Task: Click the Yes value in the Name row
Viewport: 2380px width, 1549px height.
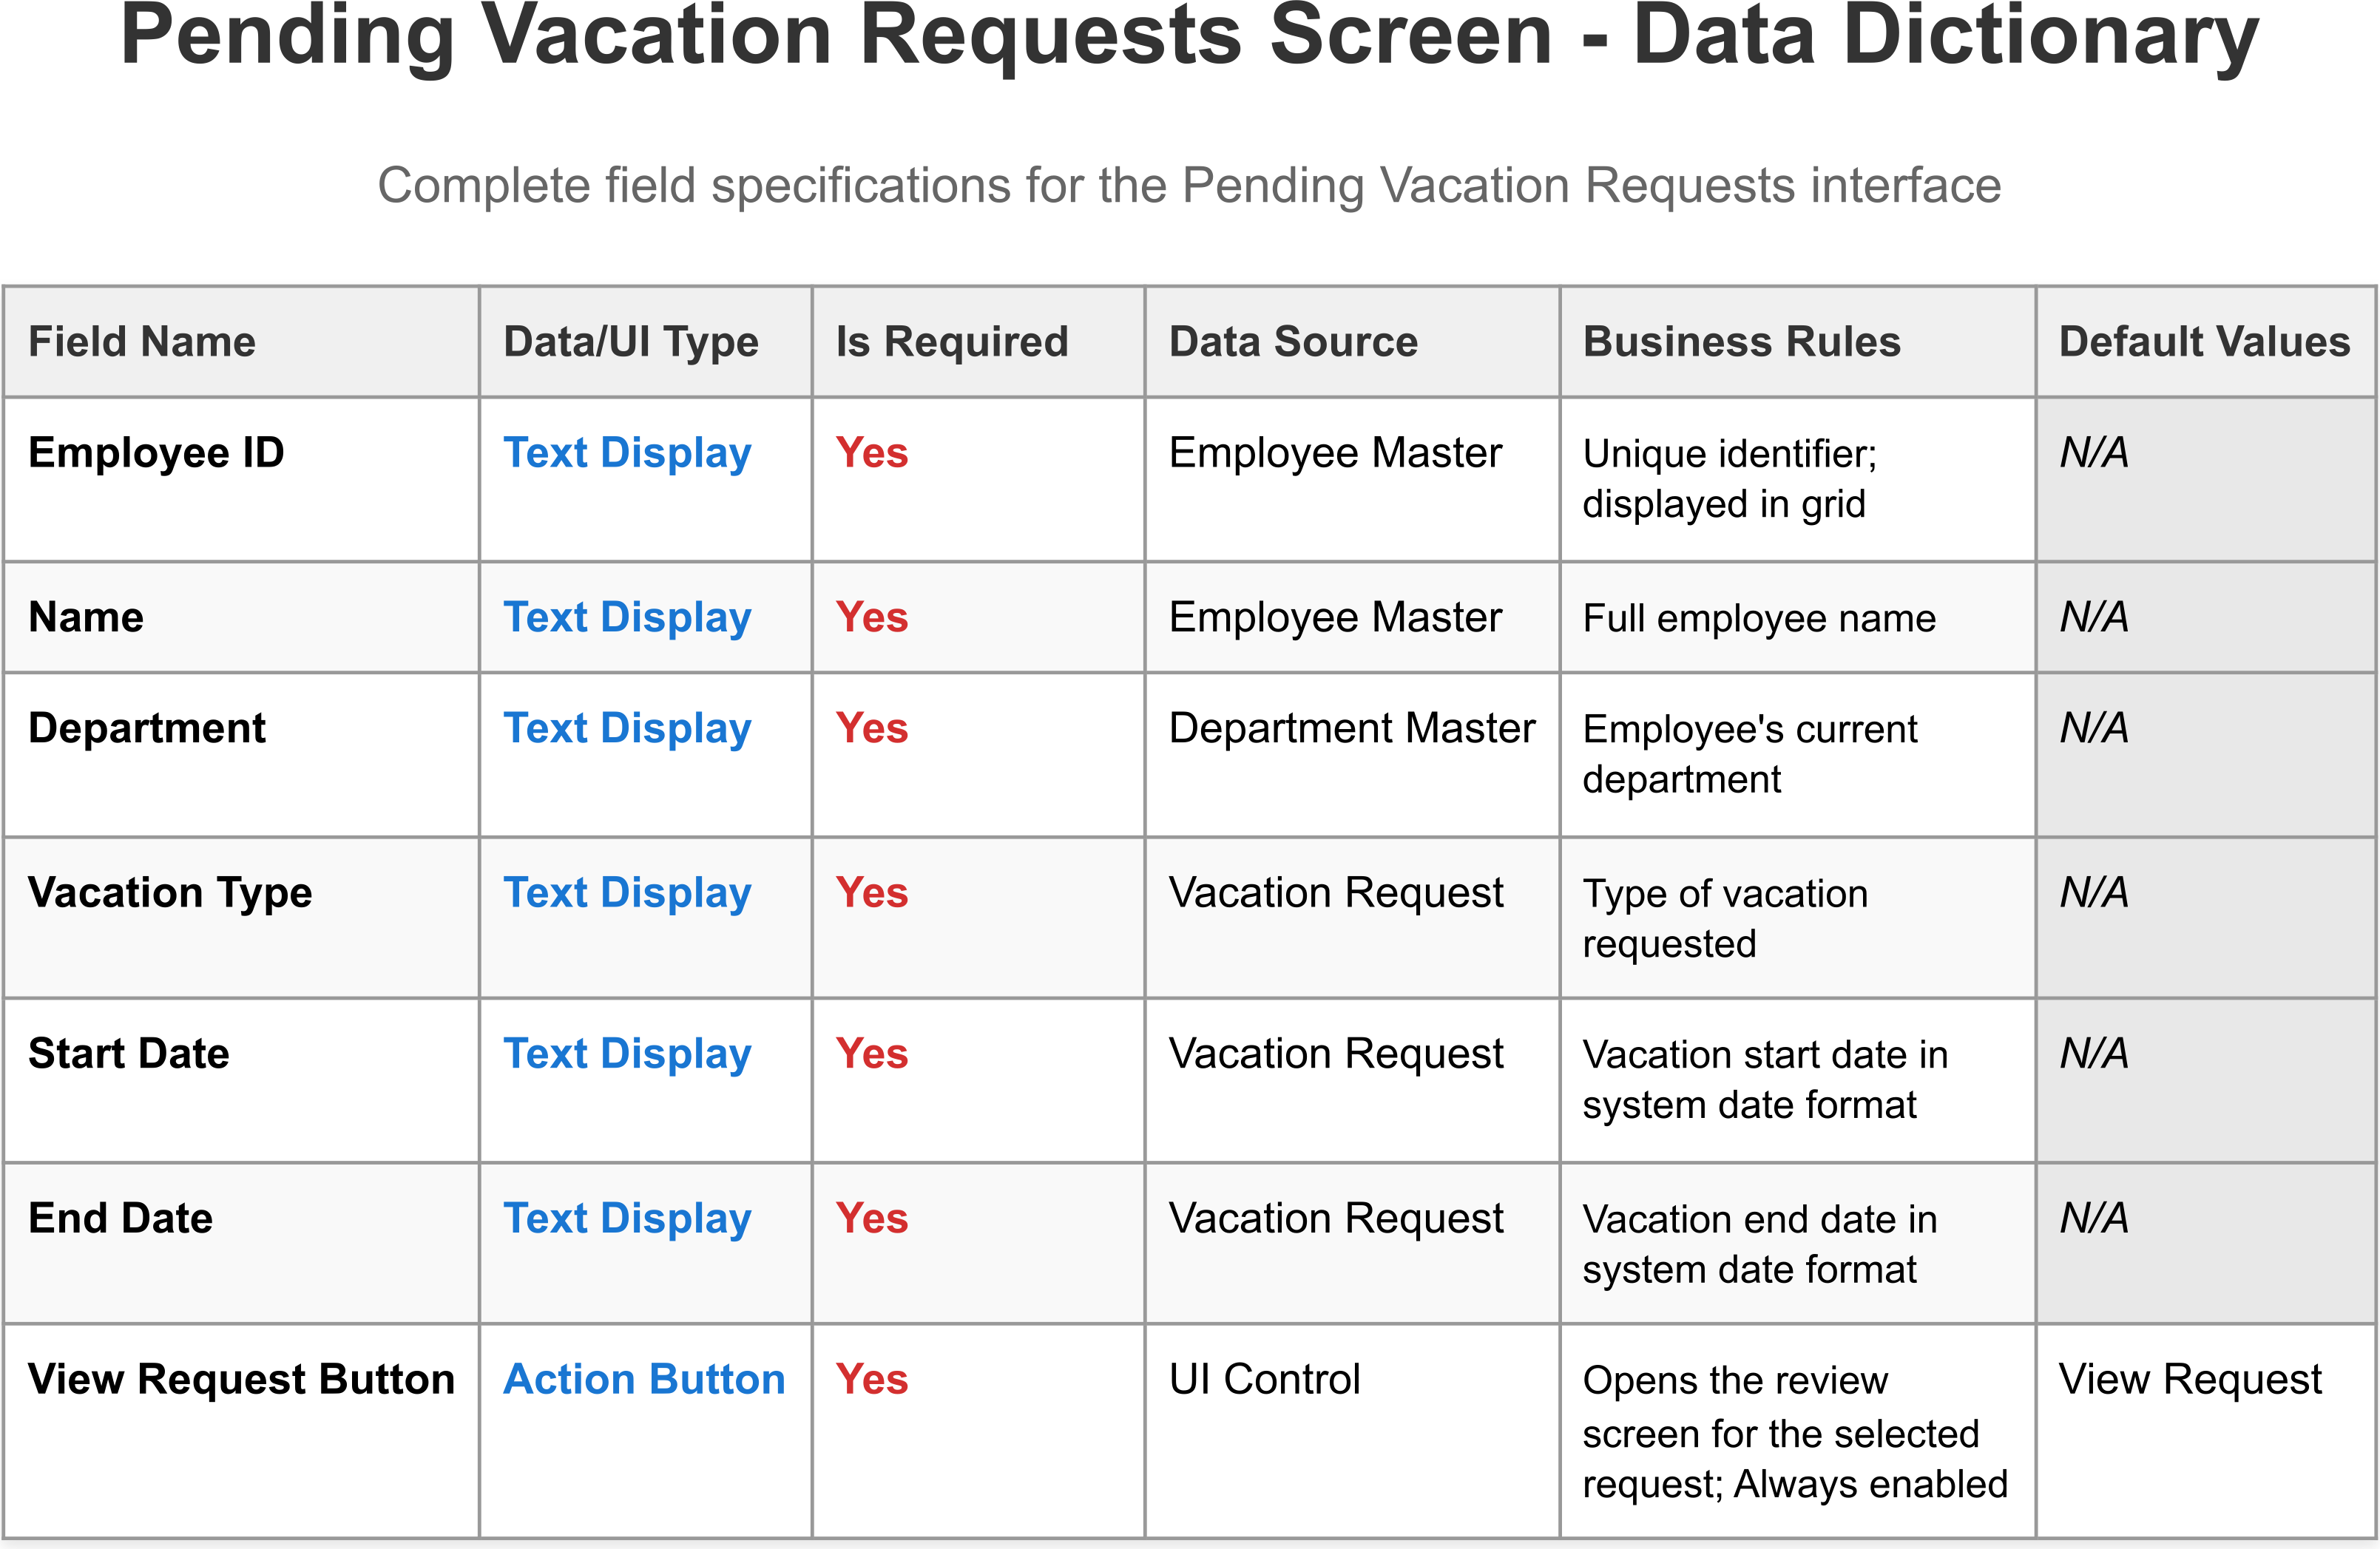Action: pos(872,617)
